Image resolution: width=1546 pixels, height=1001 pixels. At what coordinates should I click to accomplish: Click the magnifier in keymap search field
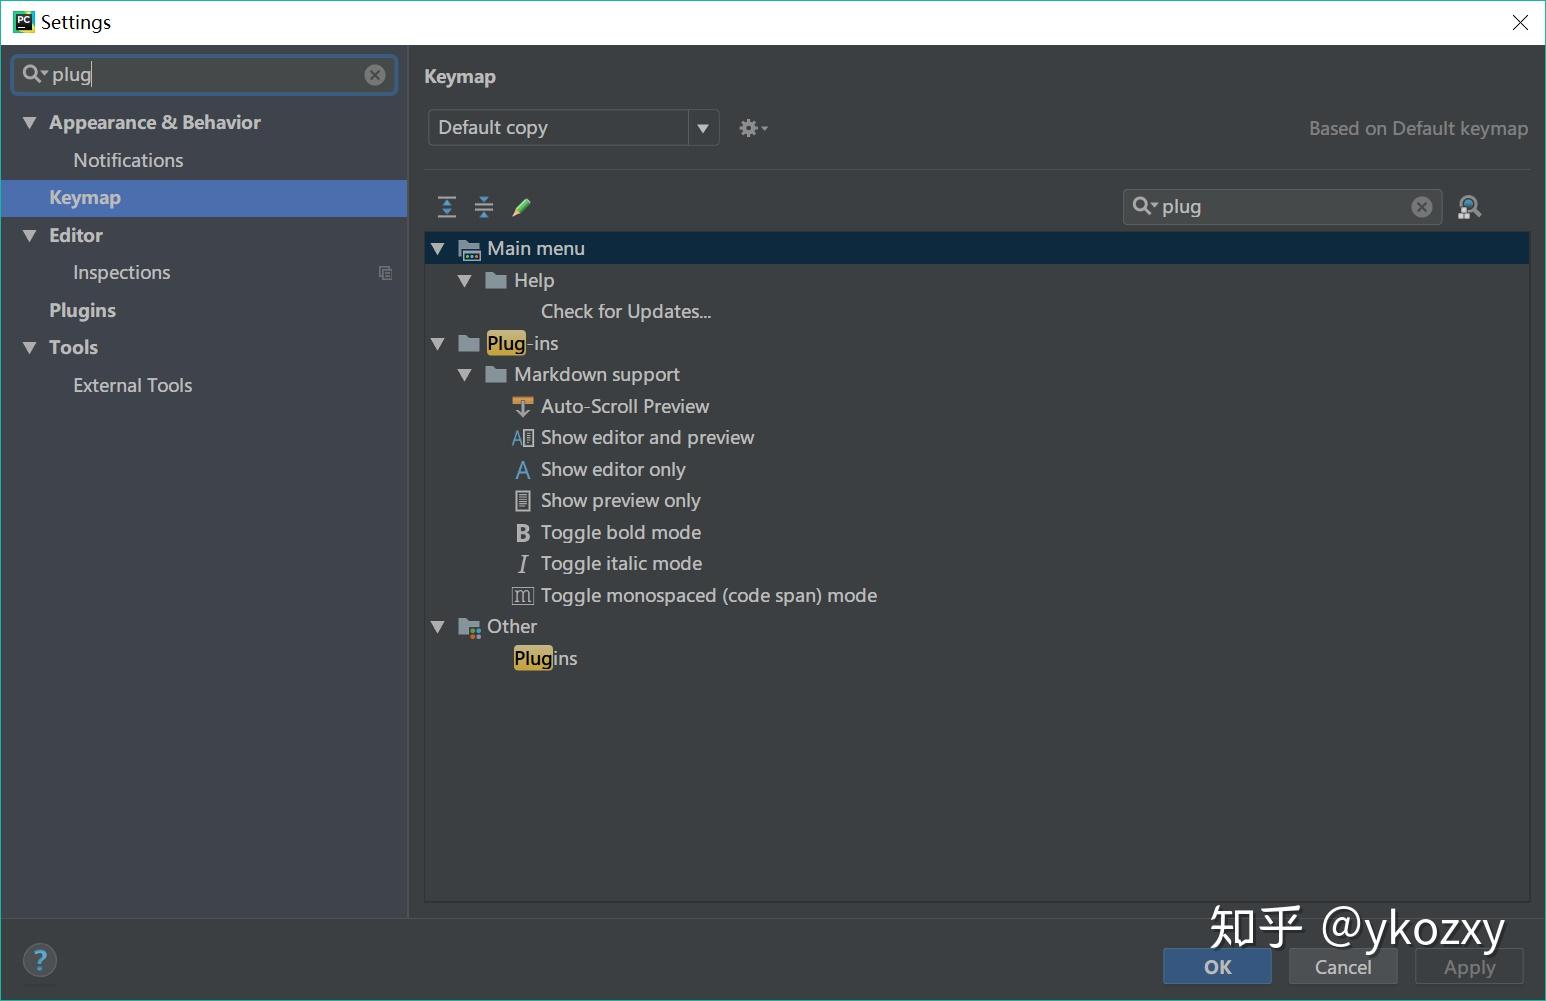tap(1144, 206)
